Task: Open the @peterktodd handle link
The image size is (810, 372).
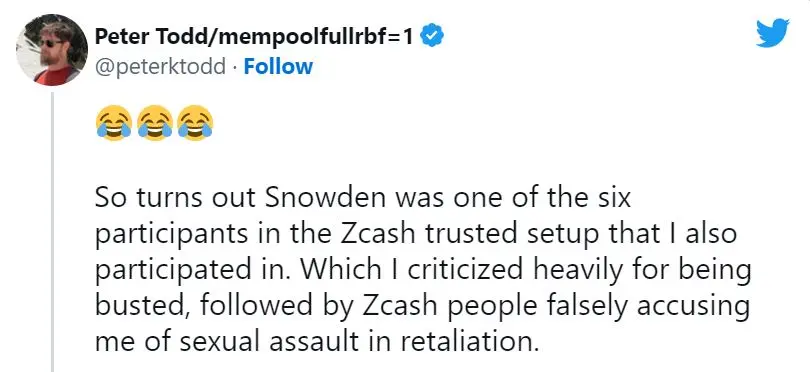Action: point(161,67)
